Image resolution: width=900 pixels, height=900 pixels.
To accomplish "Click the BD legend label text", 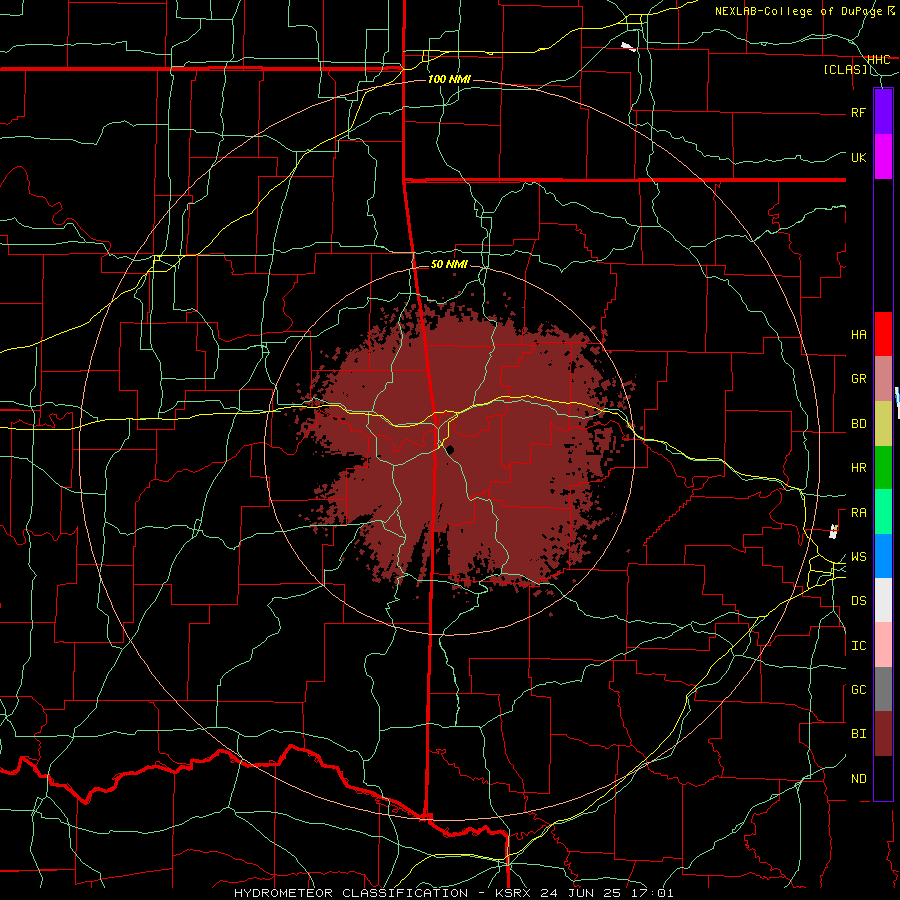I will (x=858, y=424).
